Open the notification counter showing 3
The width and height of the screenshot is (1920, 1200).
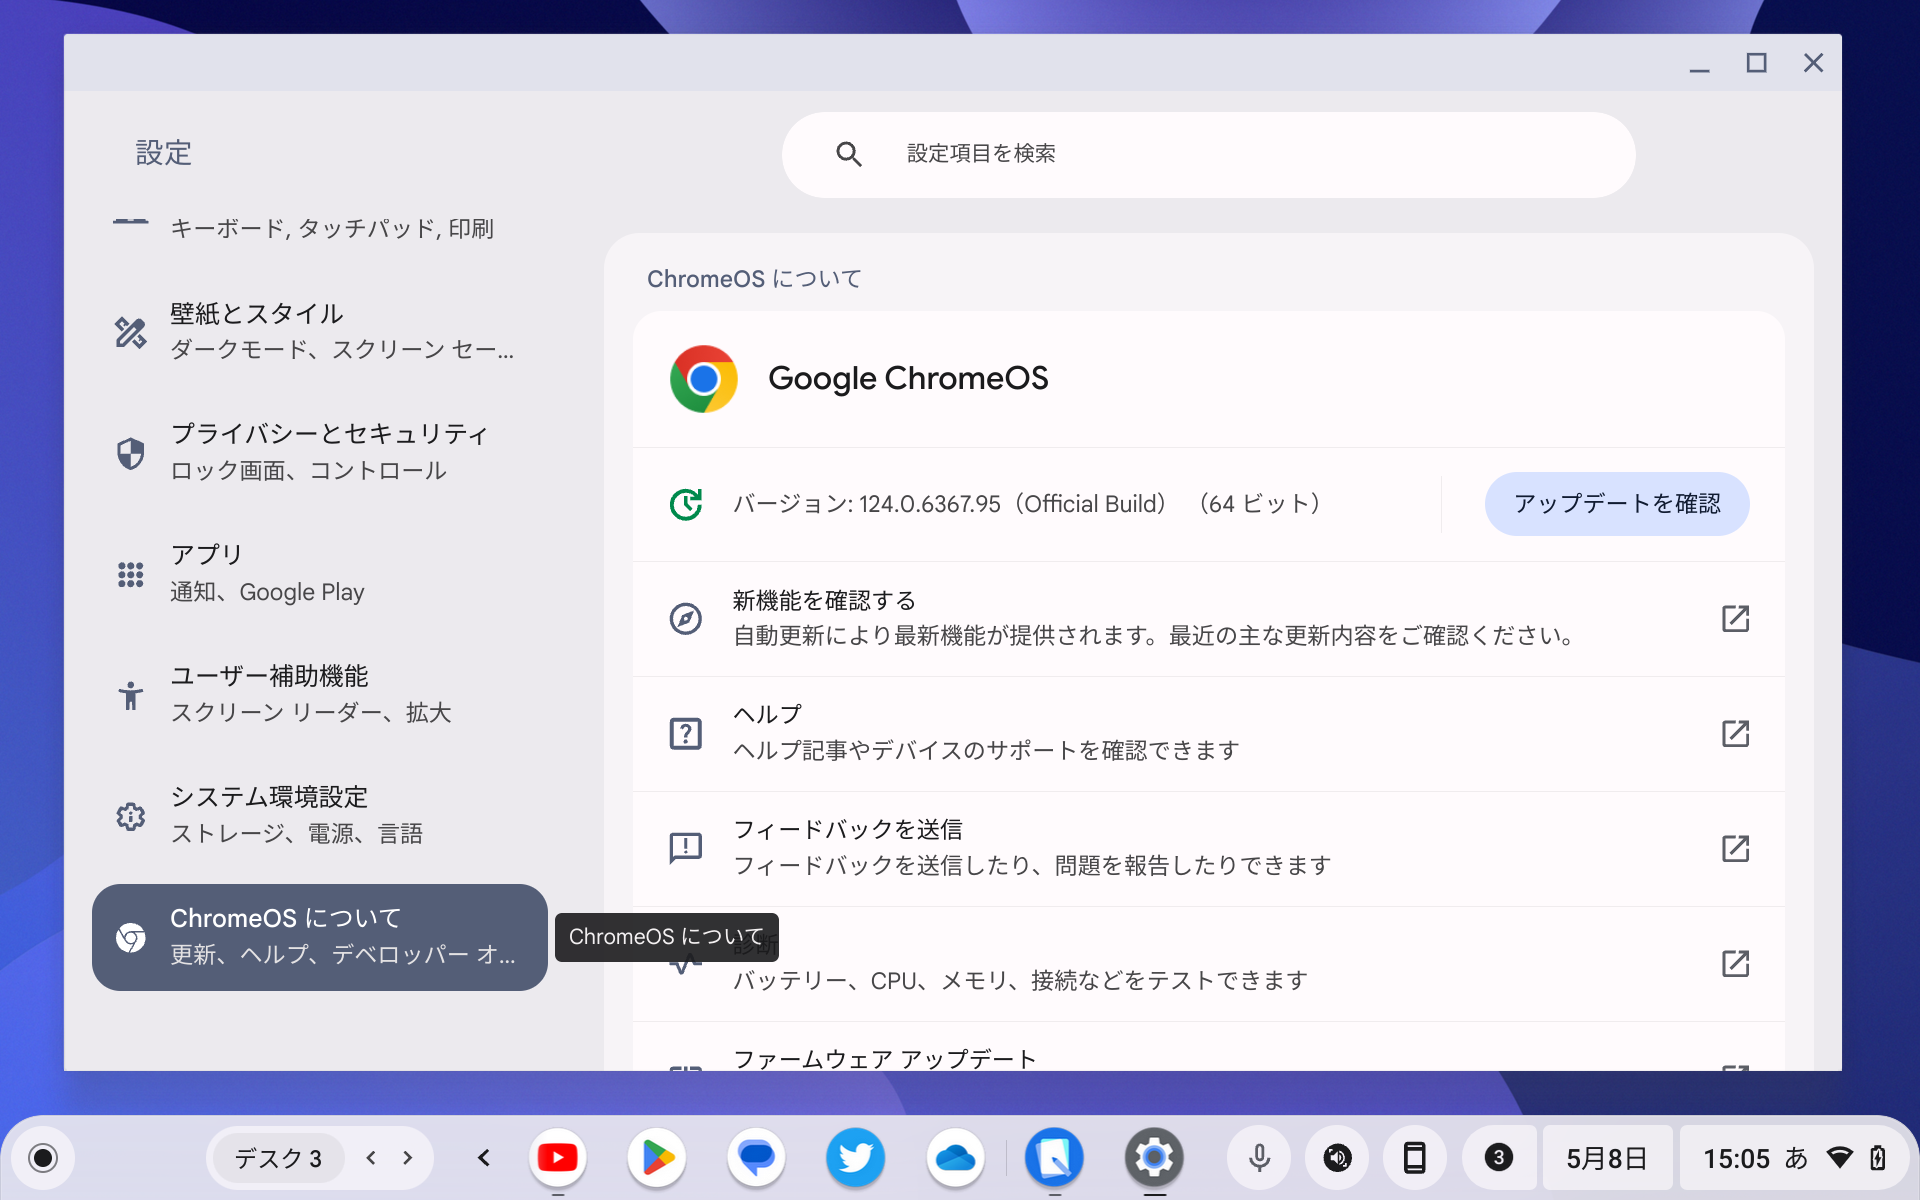1498,1157
